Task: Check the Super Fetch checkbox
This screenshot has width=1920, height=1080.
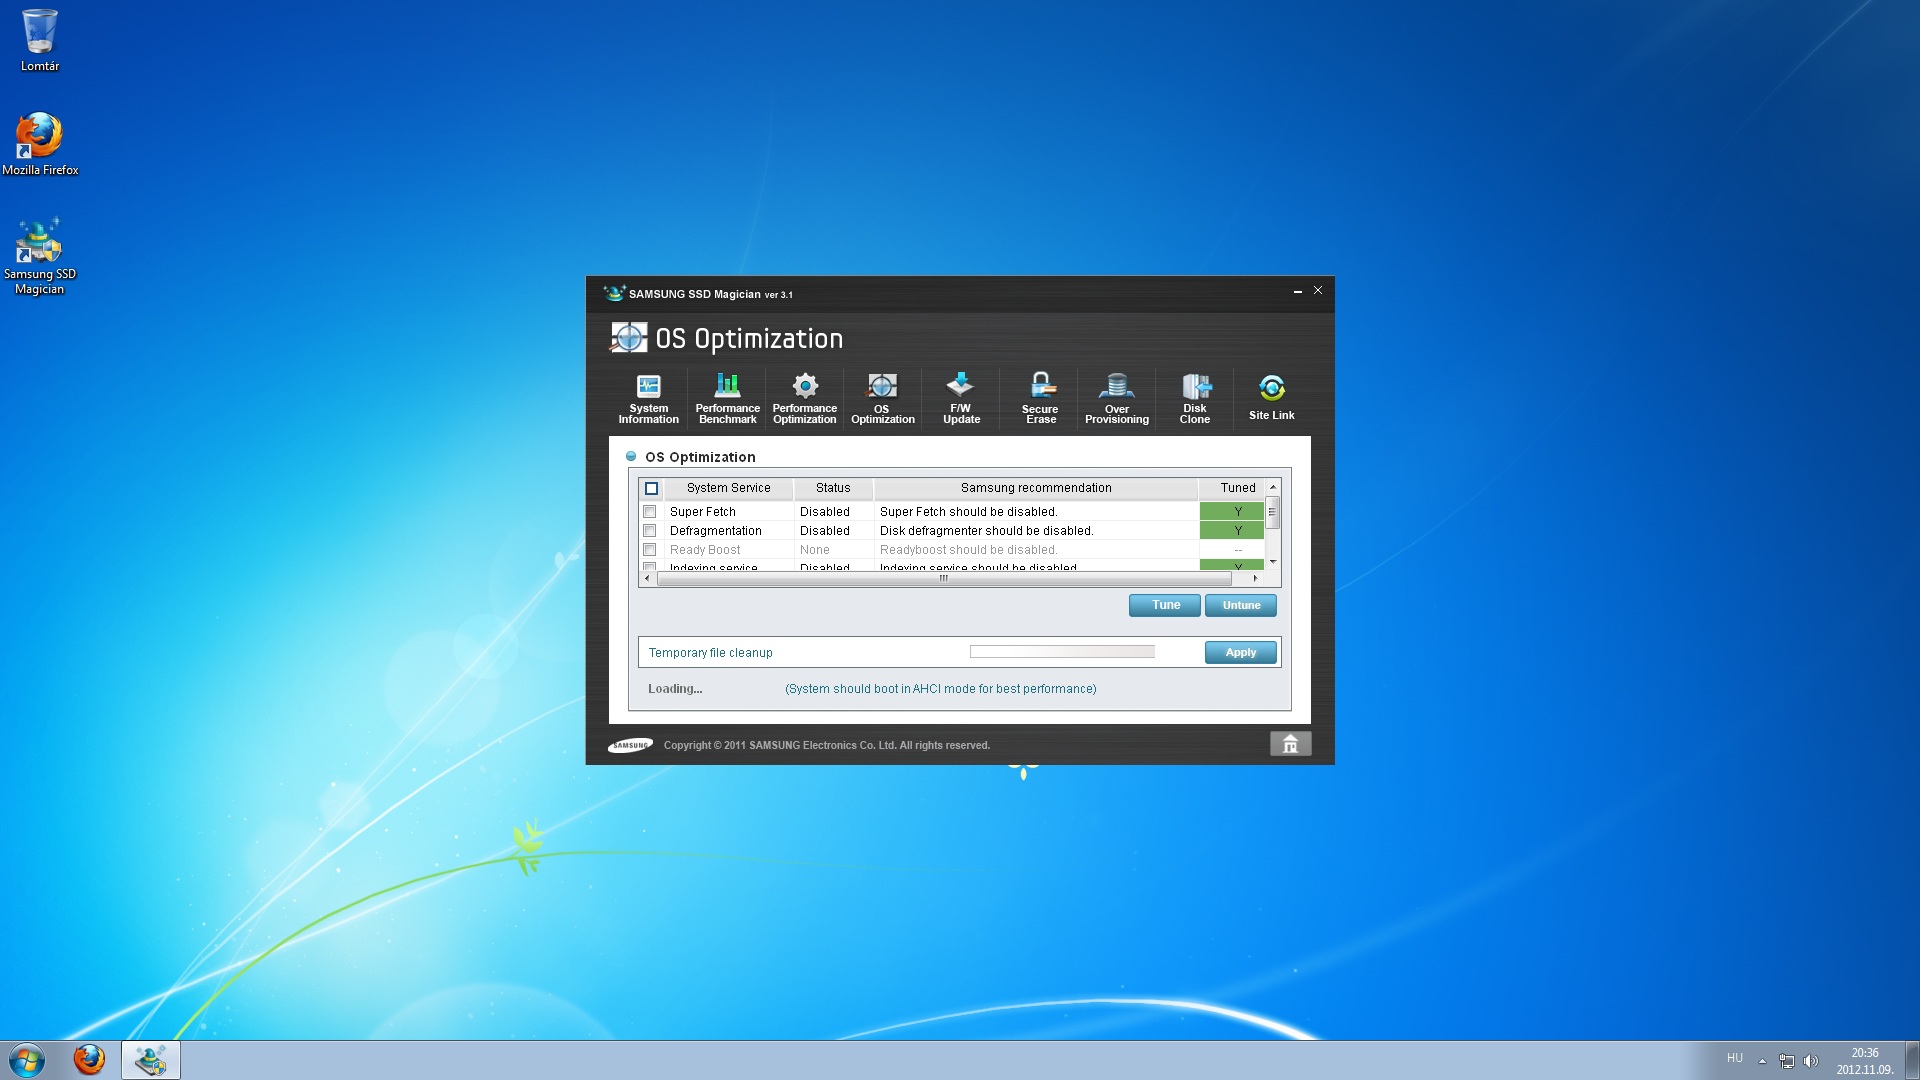Action: [x=650, y=512]
